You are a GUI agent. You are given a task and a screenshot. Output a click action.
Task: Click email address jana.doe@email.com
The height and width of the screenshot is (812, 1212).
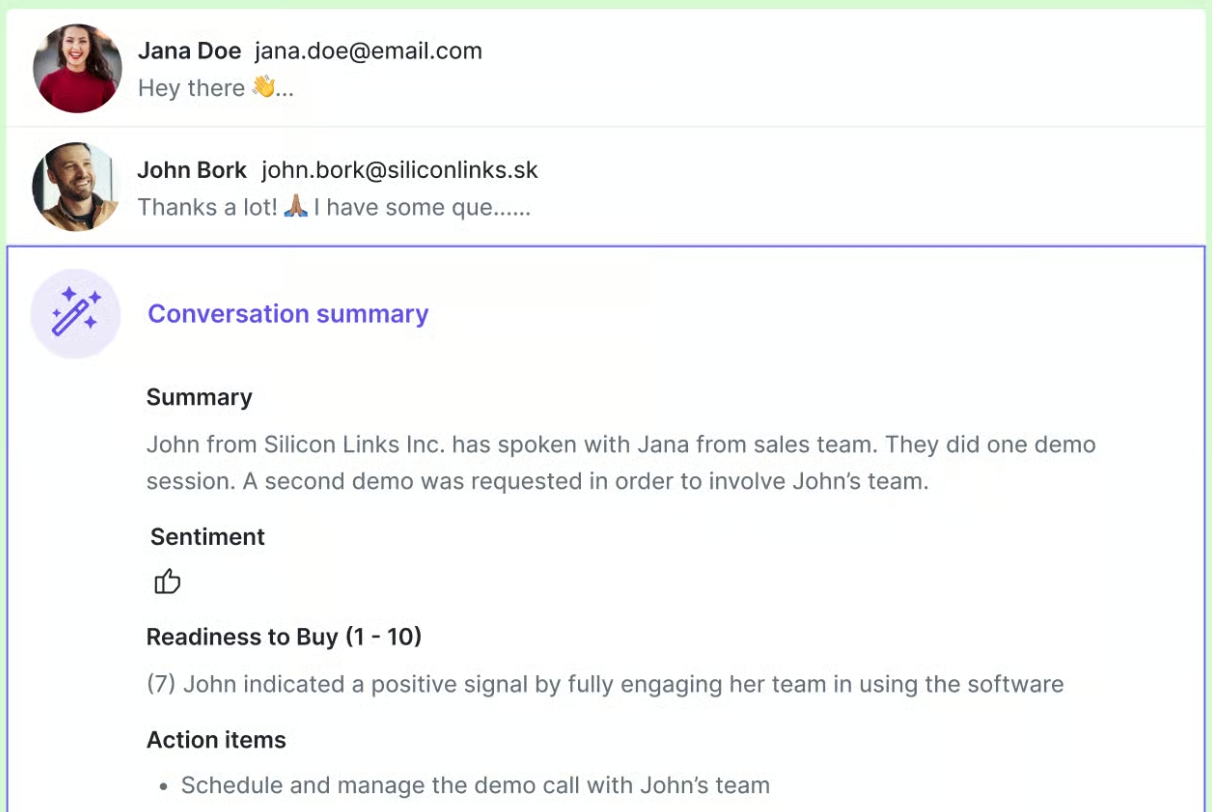pyautogui.click(x=368, y=51)
